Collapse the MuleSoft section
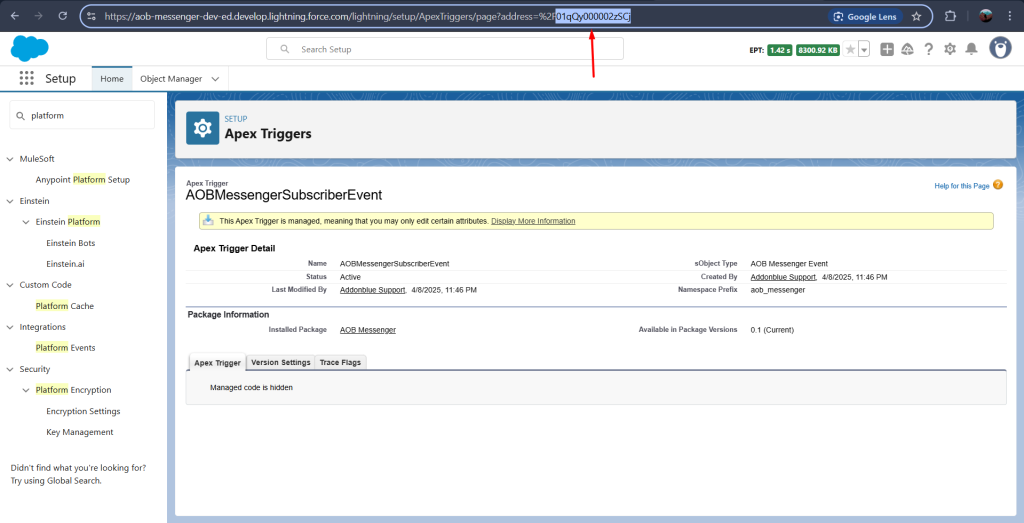Viewport: 1024px width, 523px height. 10,159
